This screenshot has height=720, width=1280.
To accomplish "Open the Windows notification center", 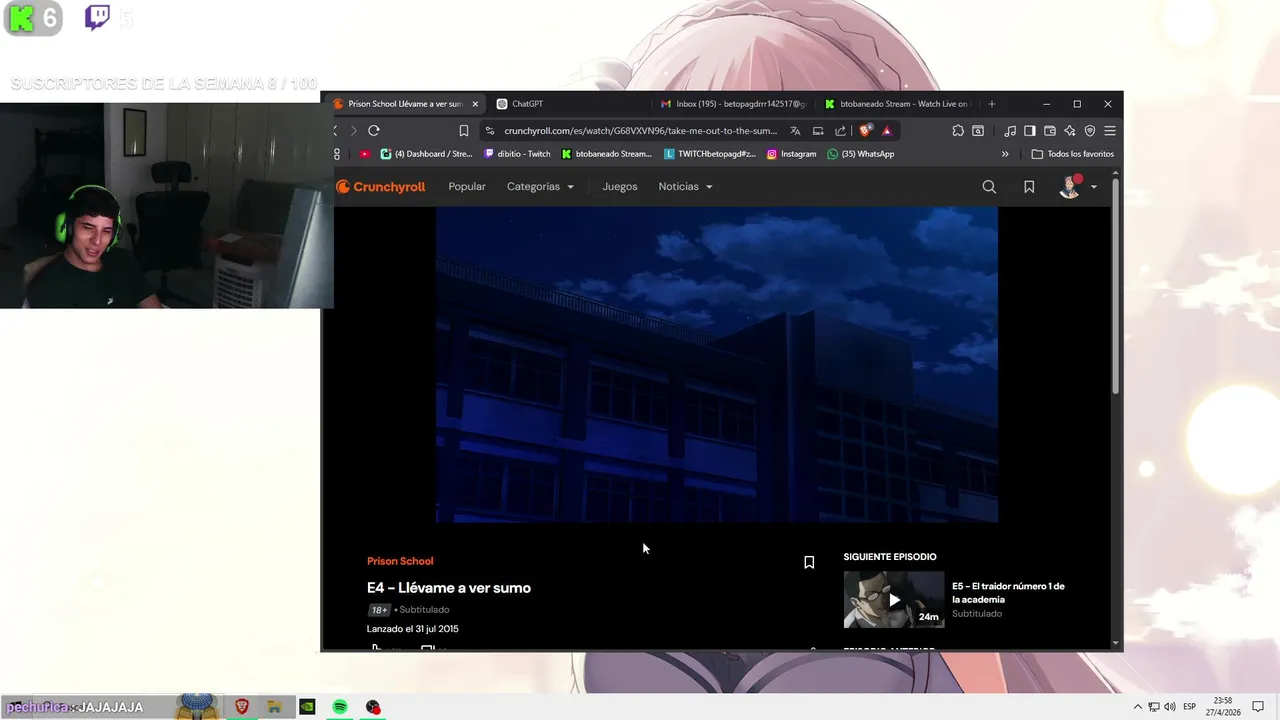I will [x=1256, y=707].
